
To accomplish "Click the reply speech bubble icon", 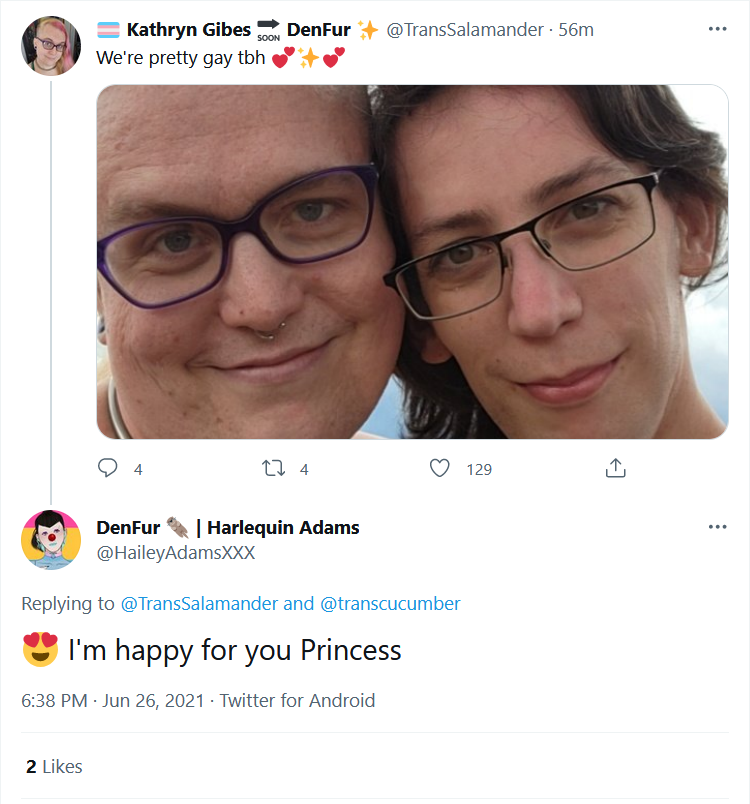I will point(108,468).
